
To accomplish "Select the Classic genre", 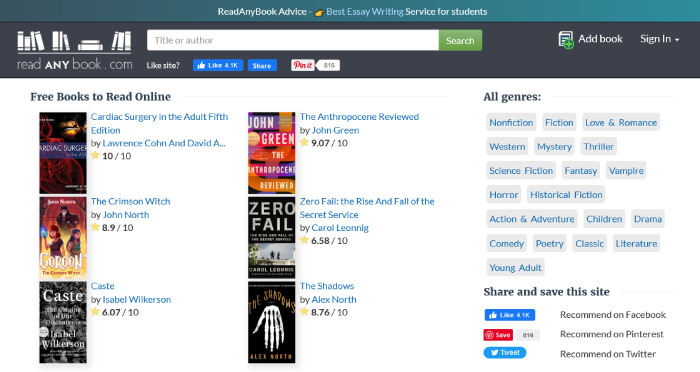I will pos(589,243).
